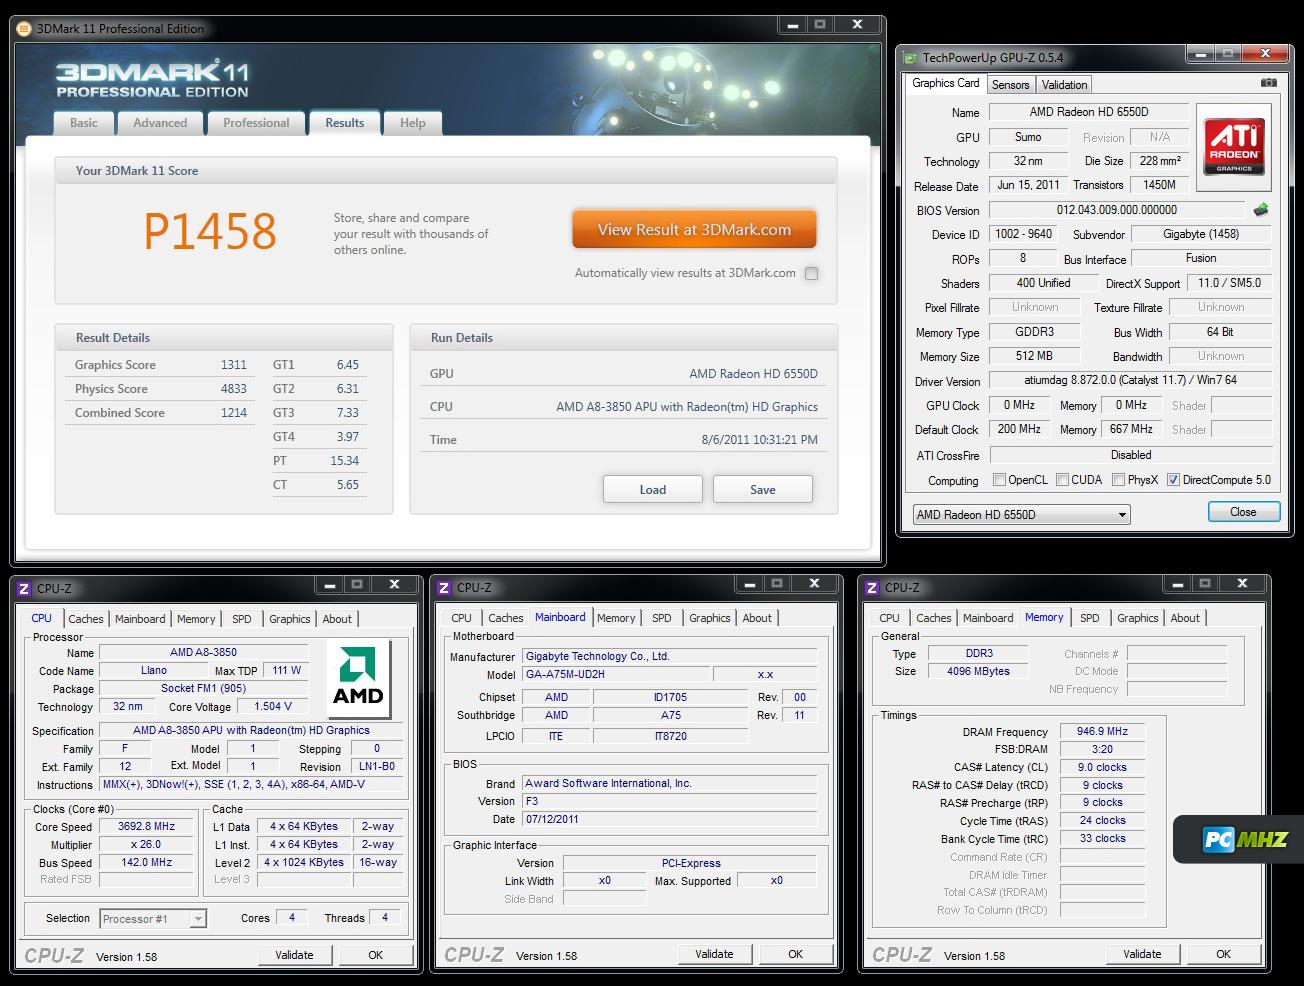Screen dimensions: 1304x986
Task: Click OK in the CPU-Z Memory window
Action: tap(1223, 954)
